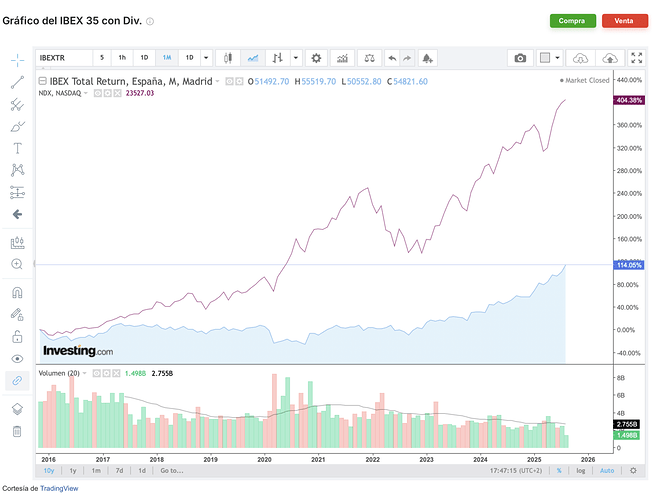Open chart settings gear in toolbar
652x500 pixels.
[316, 58]
